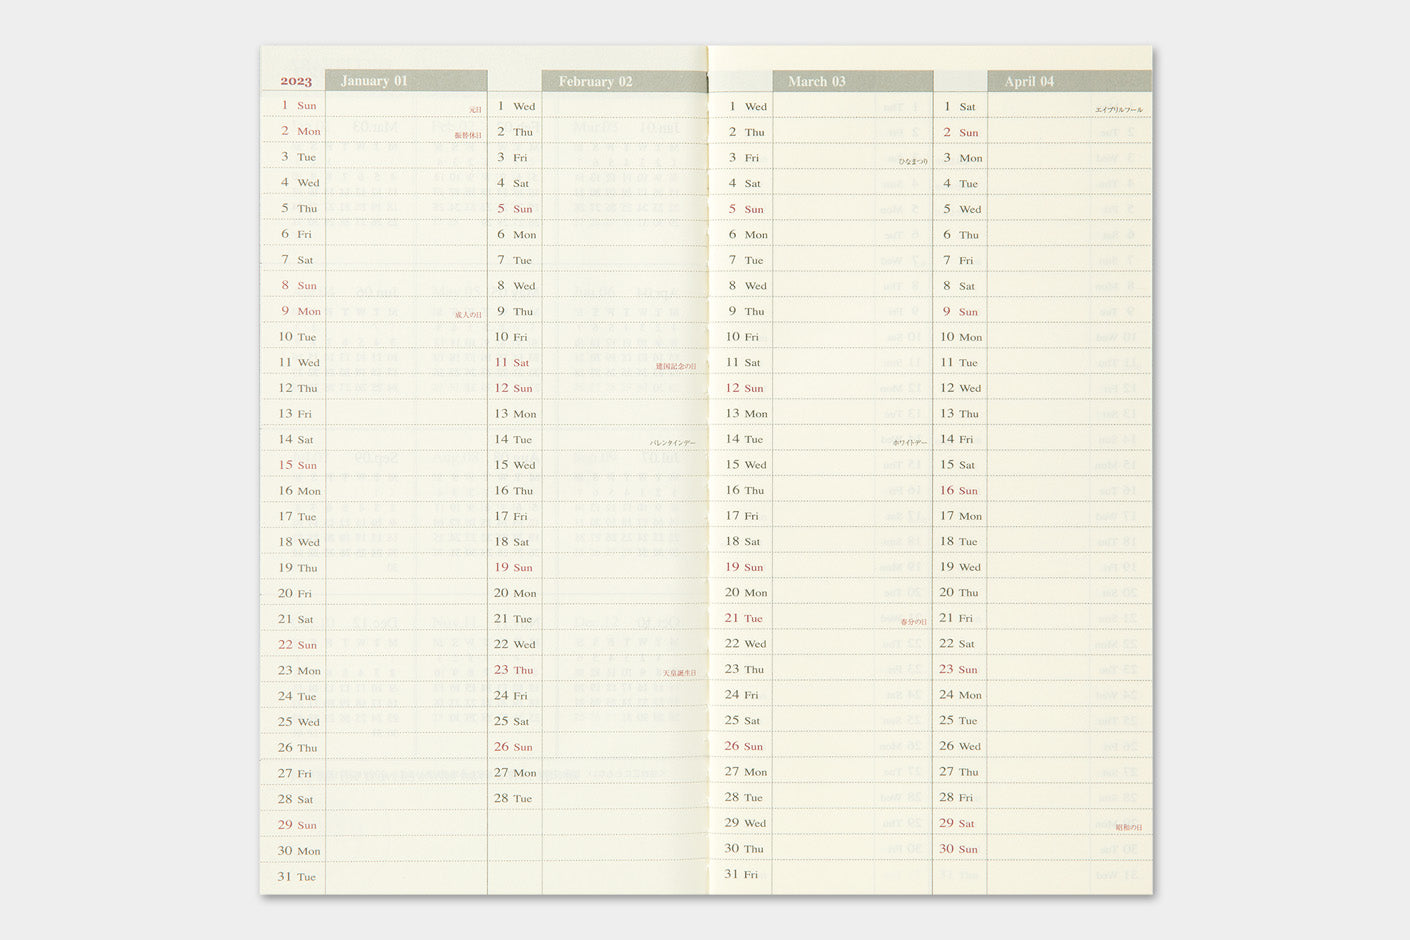Select the April 04 month header
Viewport: 1410px width, 940px height.
1068,81
